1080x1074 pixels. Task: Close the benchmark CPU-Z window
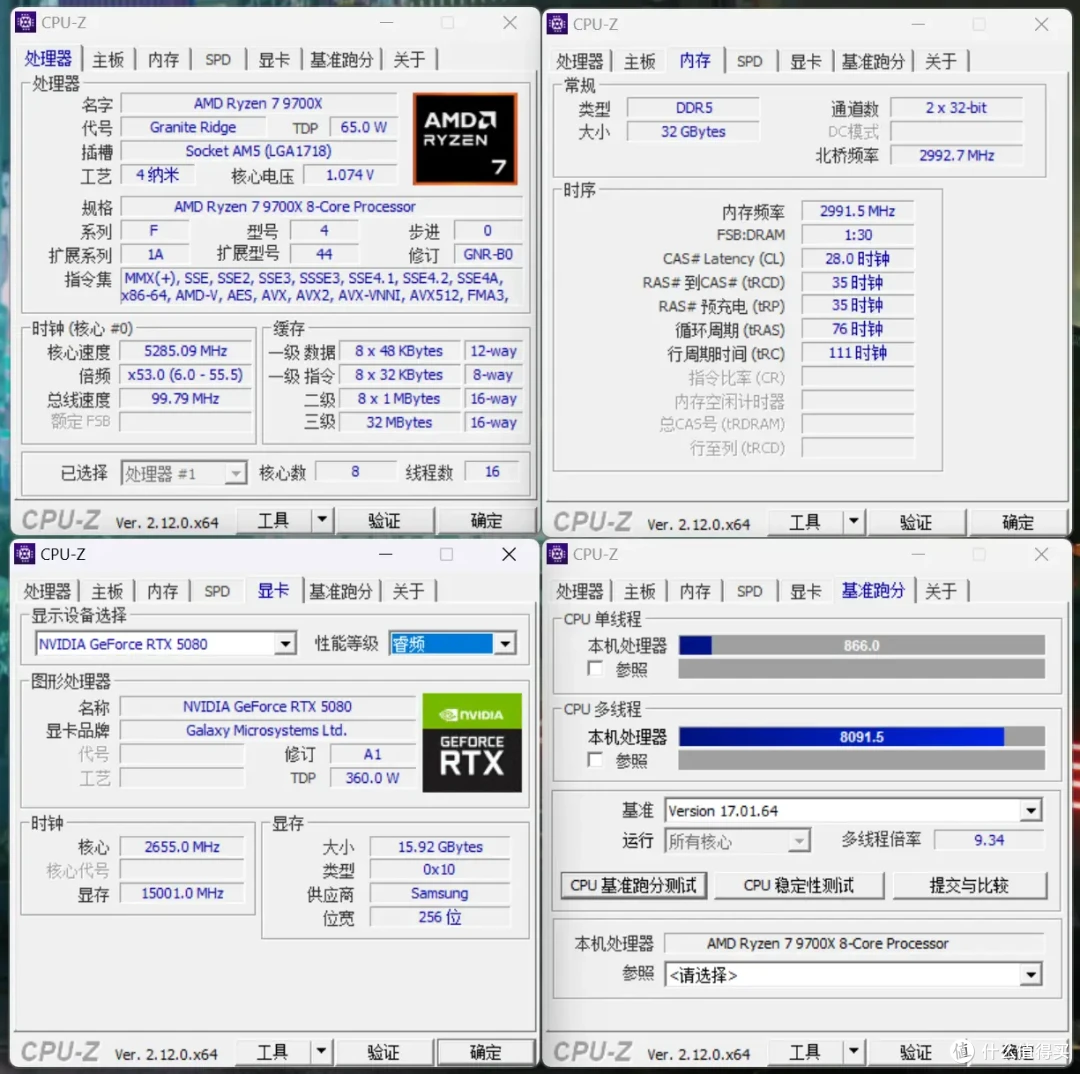[1041, 554]
